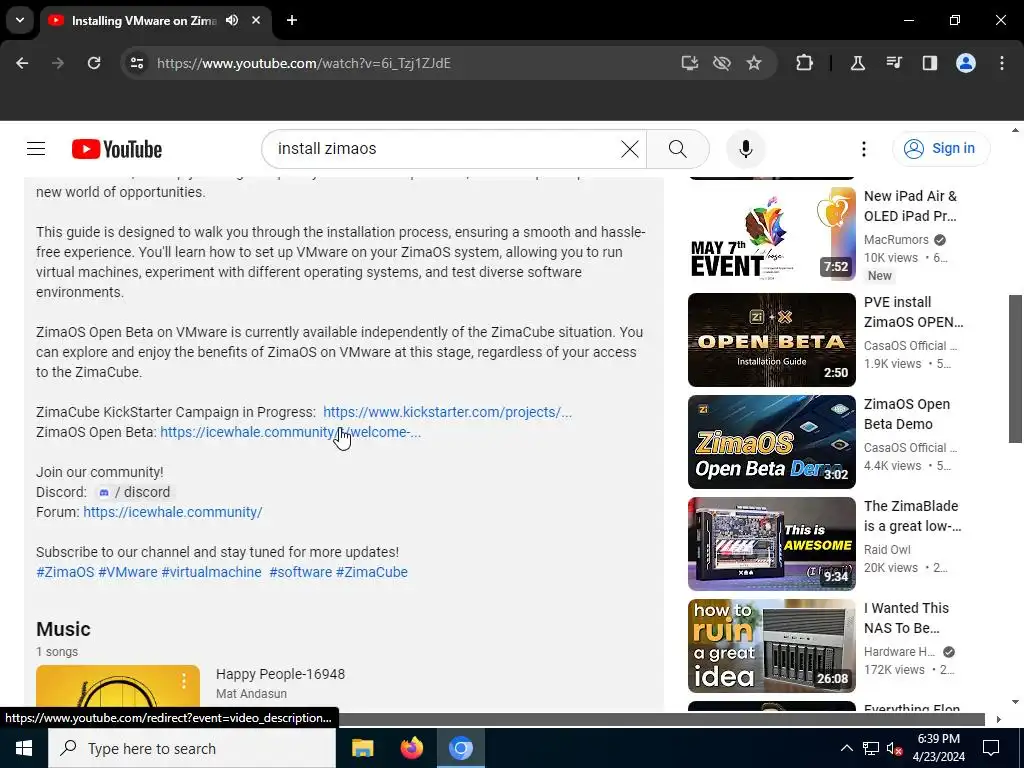Open the Extensions puzzle icon

[805, 63]
